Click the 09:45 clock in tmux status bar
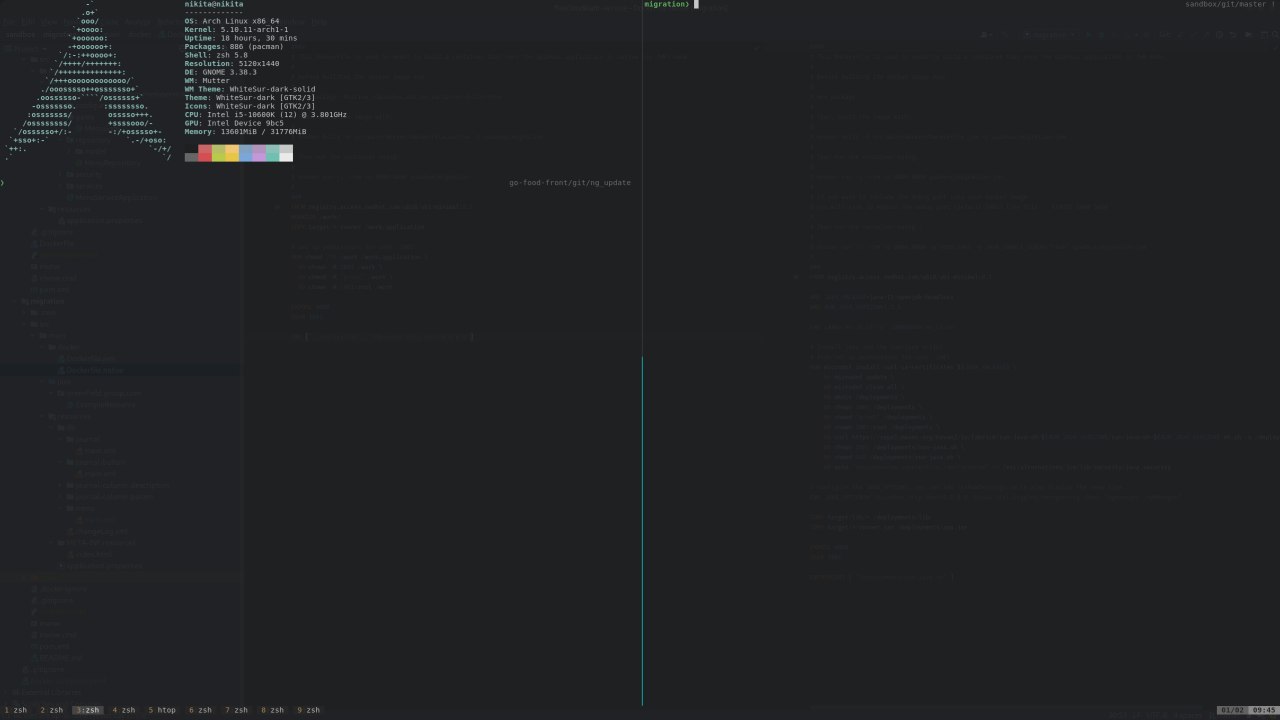1280x720 pixels. pos(1263,710)
